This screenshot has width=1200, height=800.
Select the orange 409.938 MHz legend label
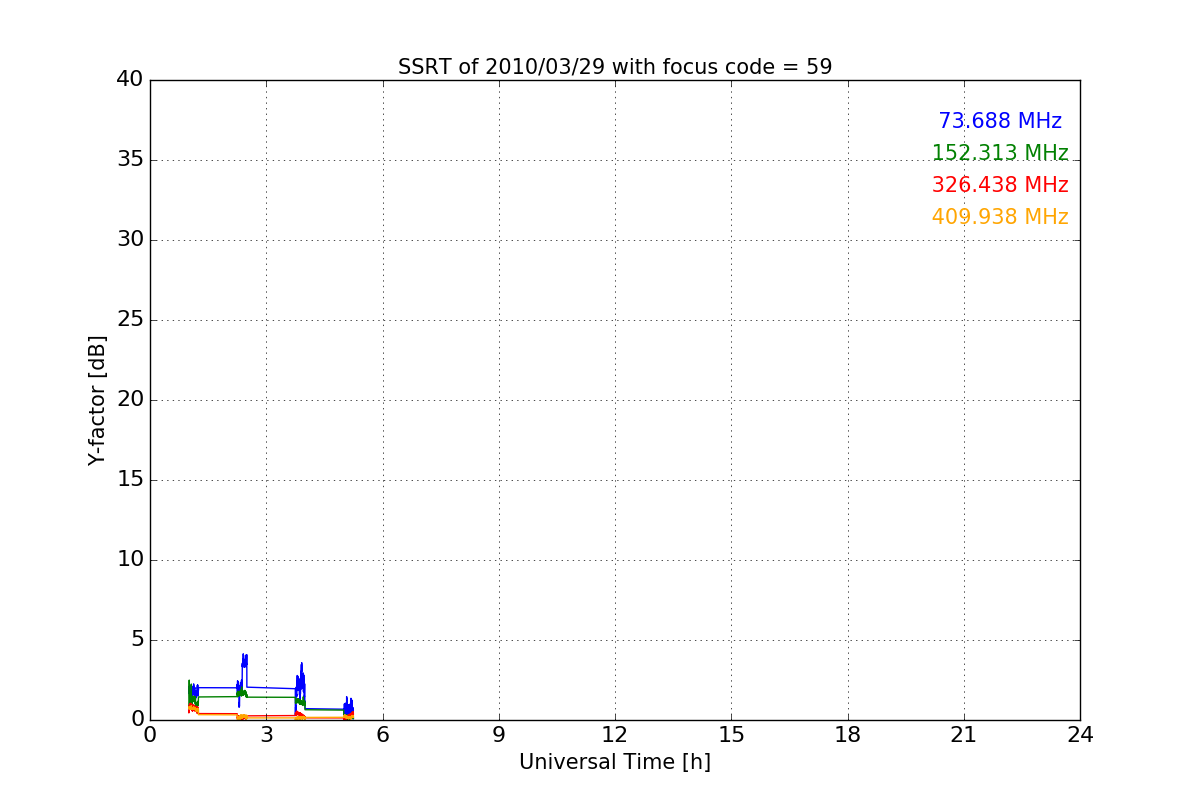[1000, 217]
